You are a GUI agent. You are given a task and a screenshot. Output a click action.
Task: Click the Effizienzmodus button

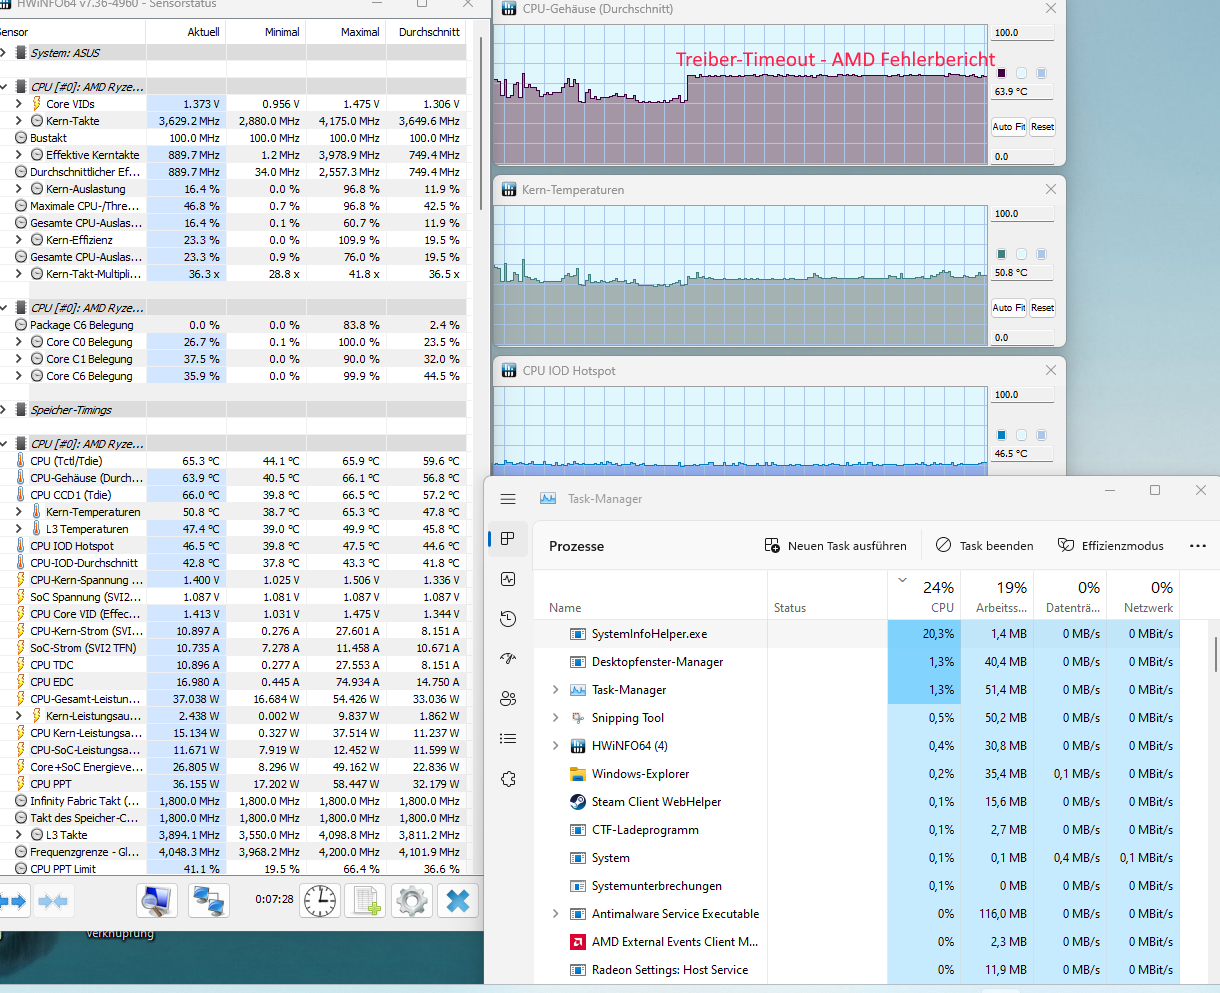point(1111,546)
